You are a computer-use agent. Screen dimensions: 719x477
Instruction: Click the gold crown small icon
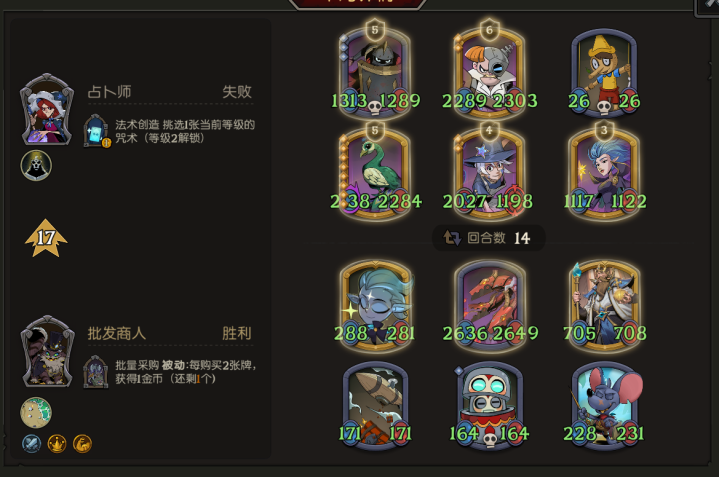pos(57,444)
